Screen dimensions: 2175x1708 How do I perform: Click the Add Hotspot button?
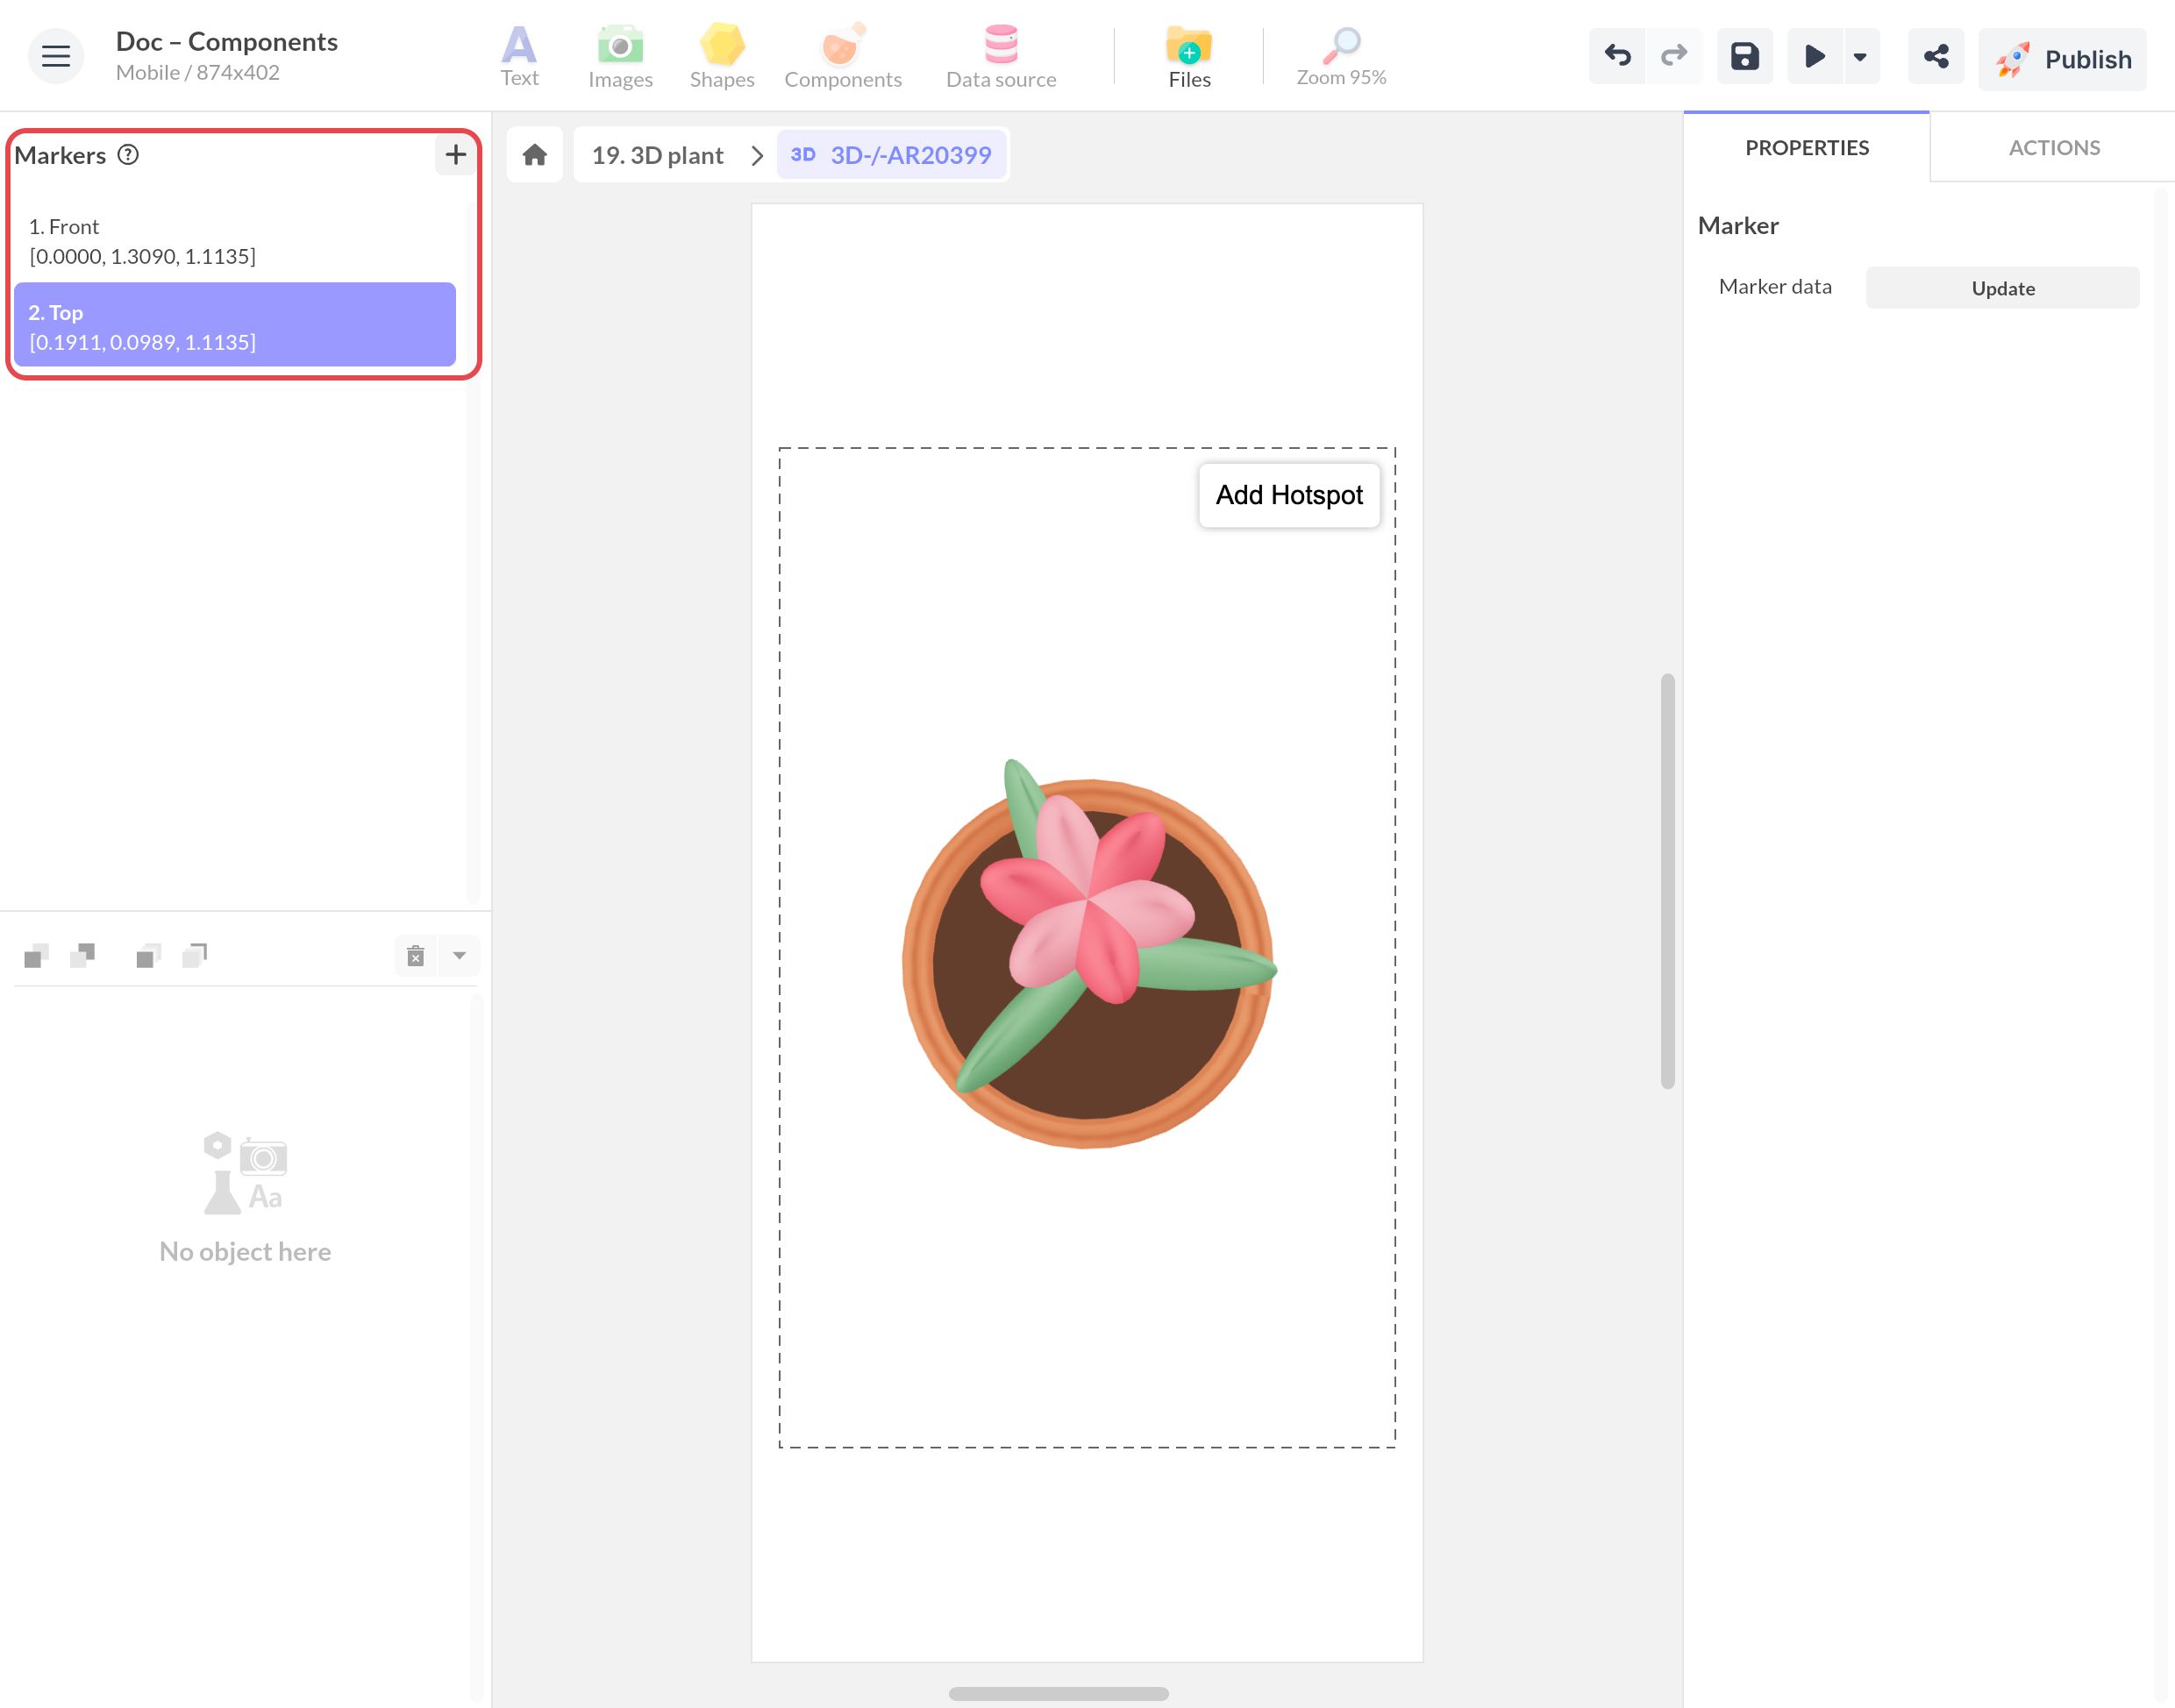[1289, 495]
